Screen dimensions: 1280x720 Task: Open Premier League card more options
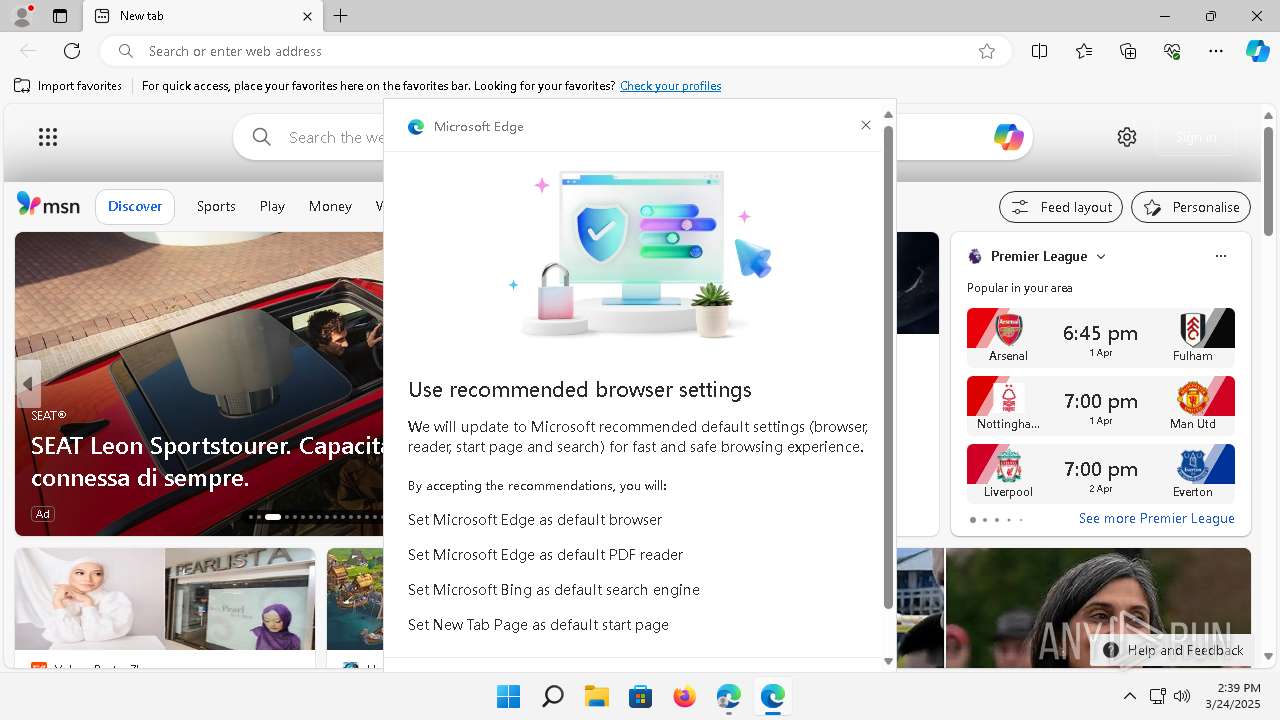click(1221, 256)
